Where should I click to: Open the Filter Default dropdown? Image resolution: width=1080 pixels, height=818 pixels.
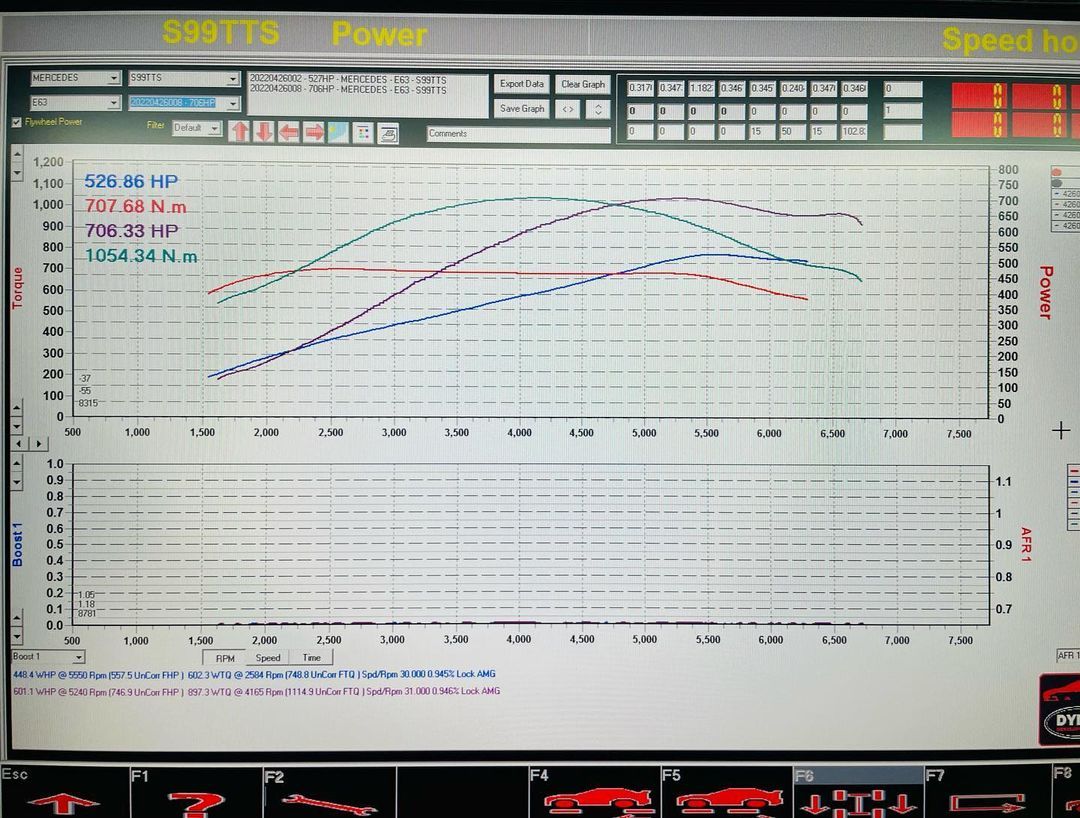196,128
